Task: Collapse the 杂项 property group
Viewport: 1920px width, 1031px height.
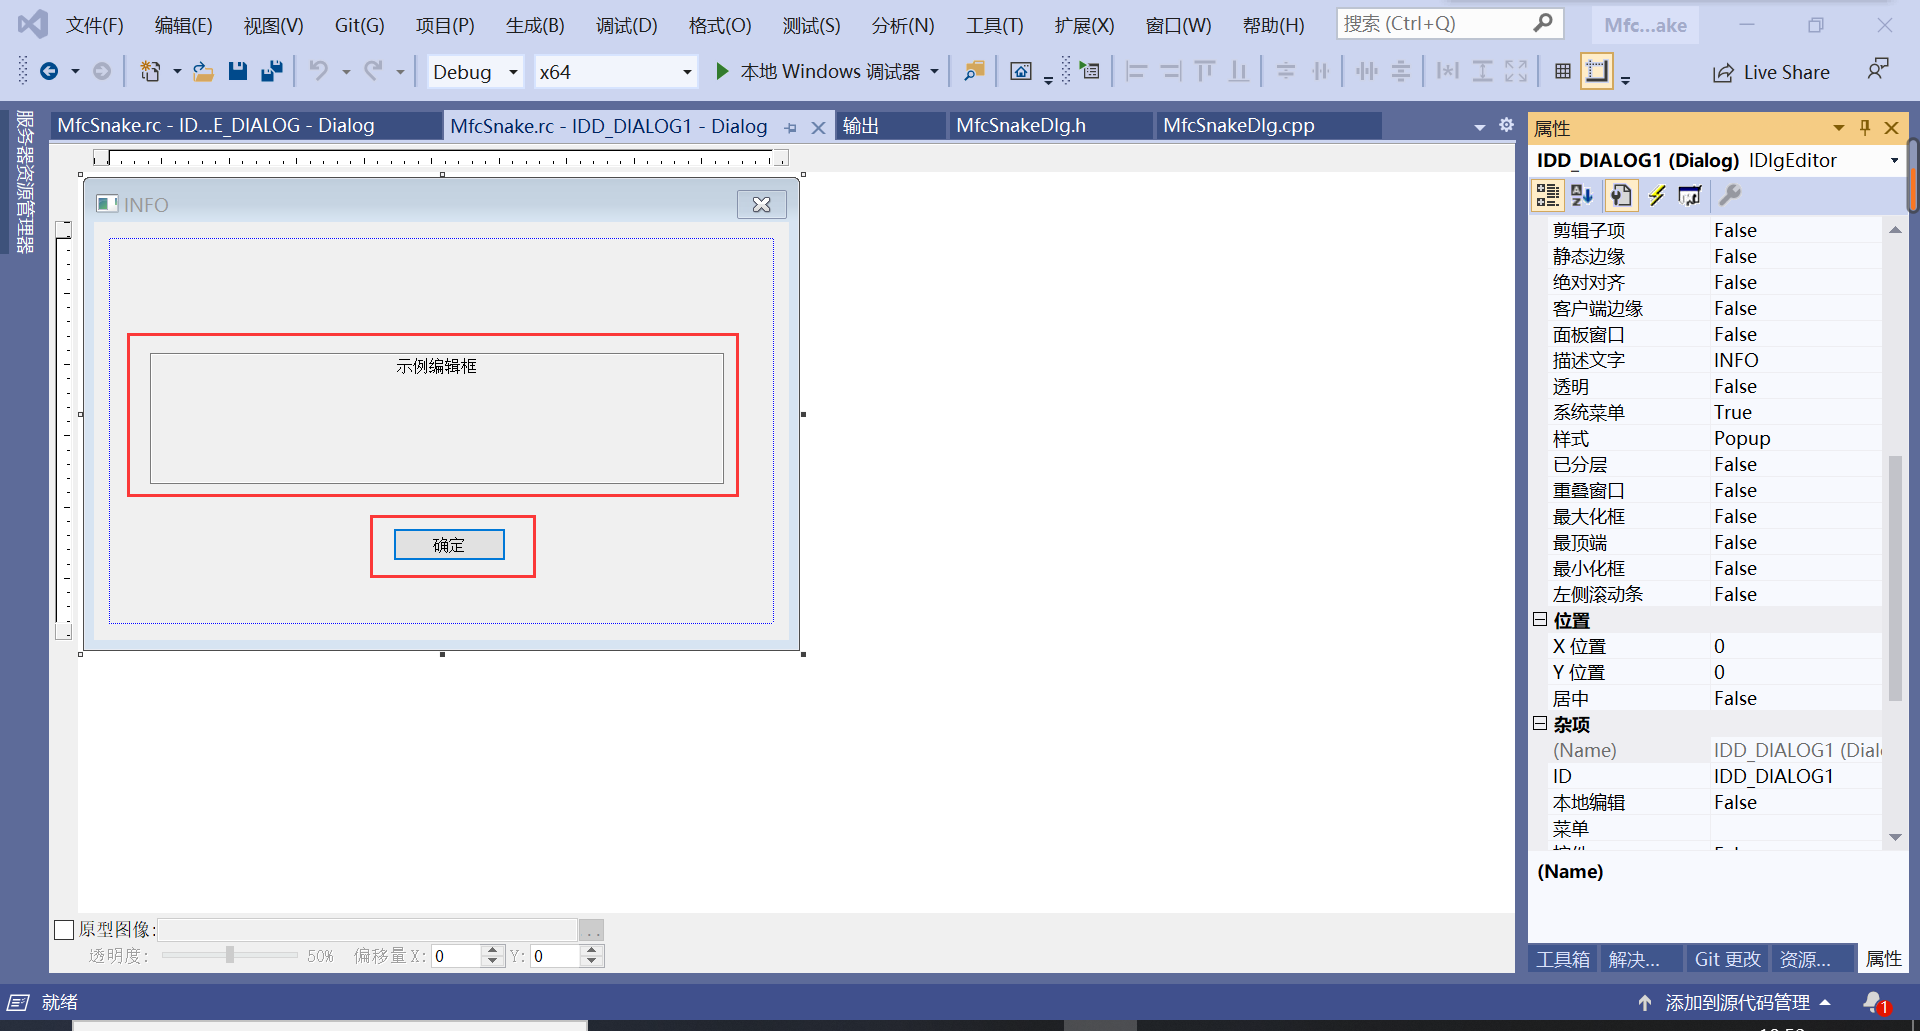Action: (x=1540, y=724)
